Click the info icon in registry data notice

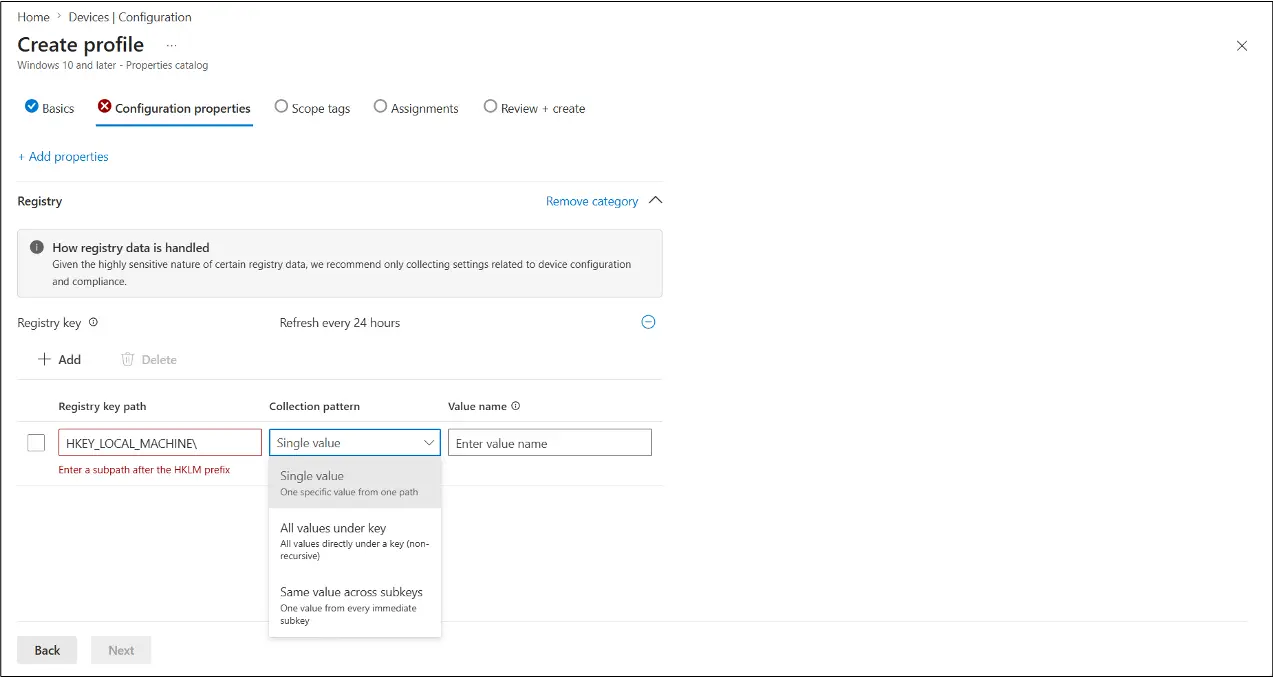(37, 247)
